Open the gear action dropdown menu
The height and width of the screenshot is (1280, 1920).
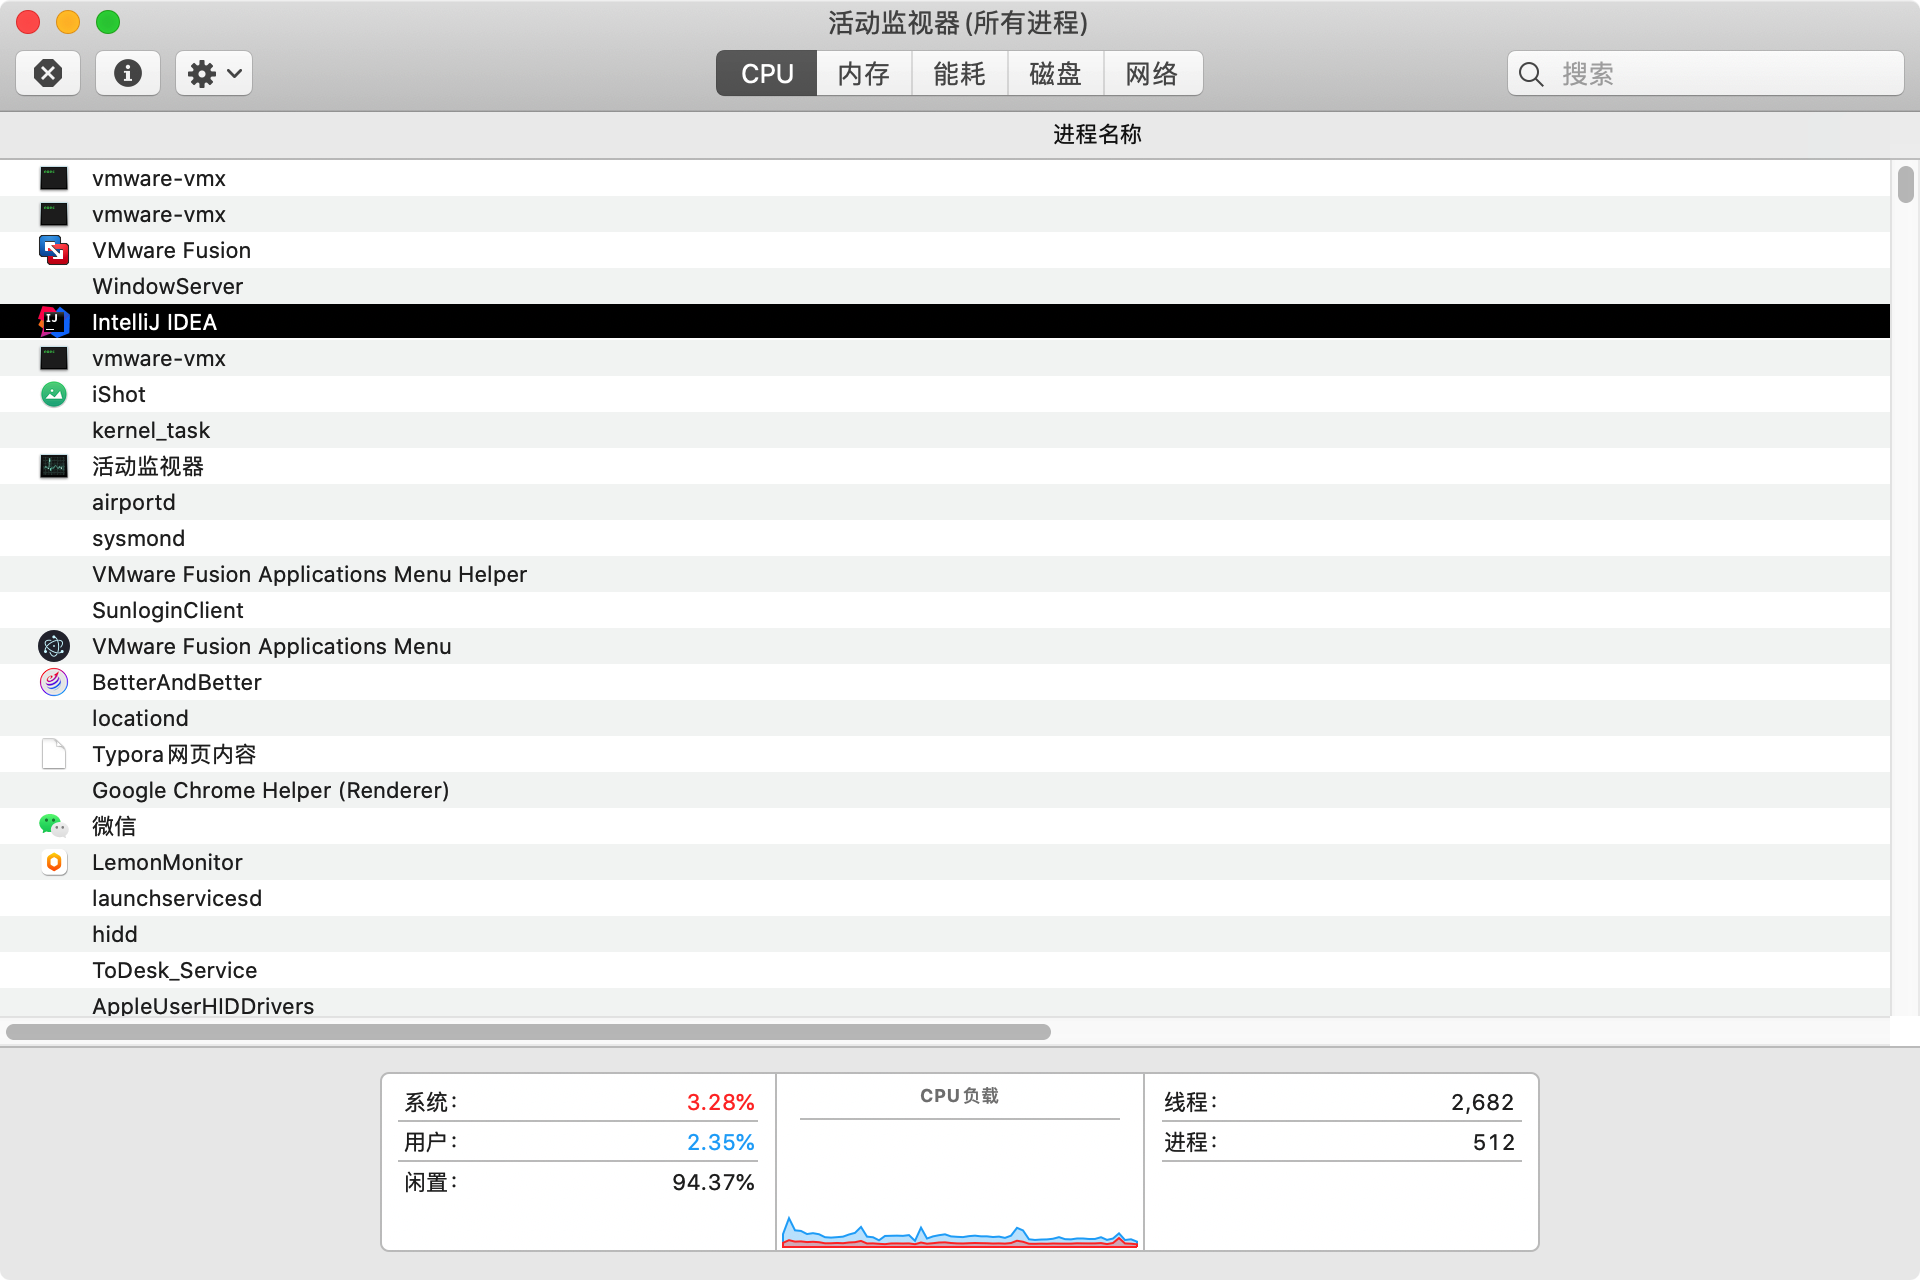click(x=214, y=73)
